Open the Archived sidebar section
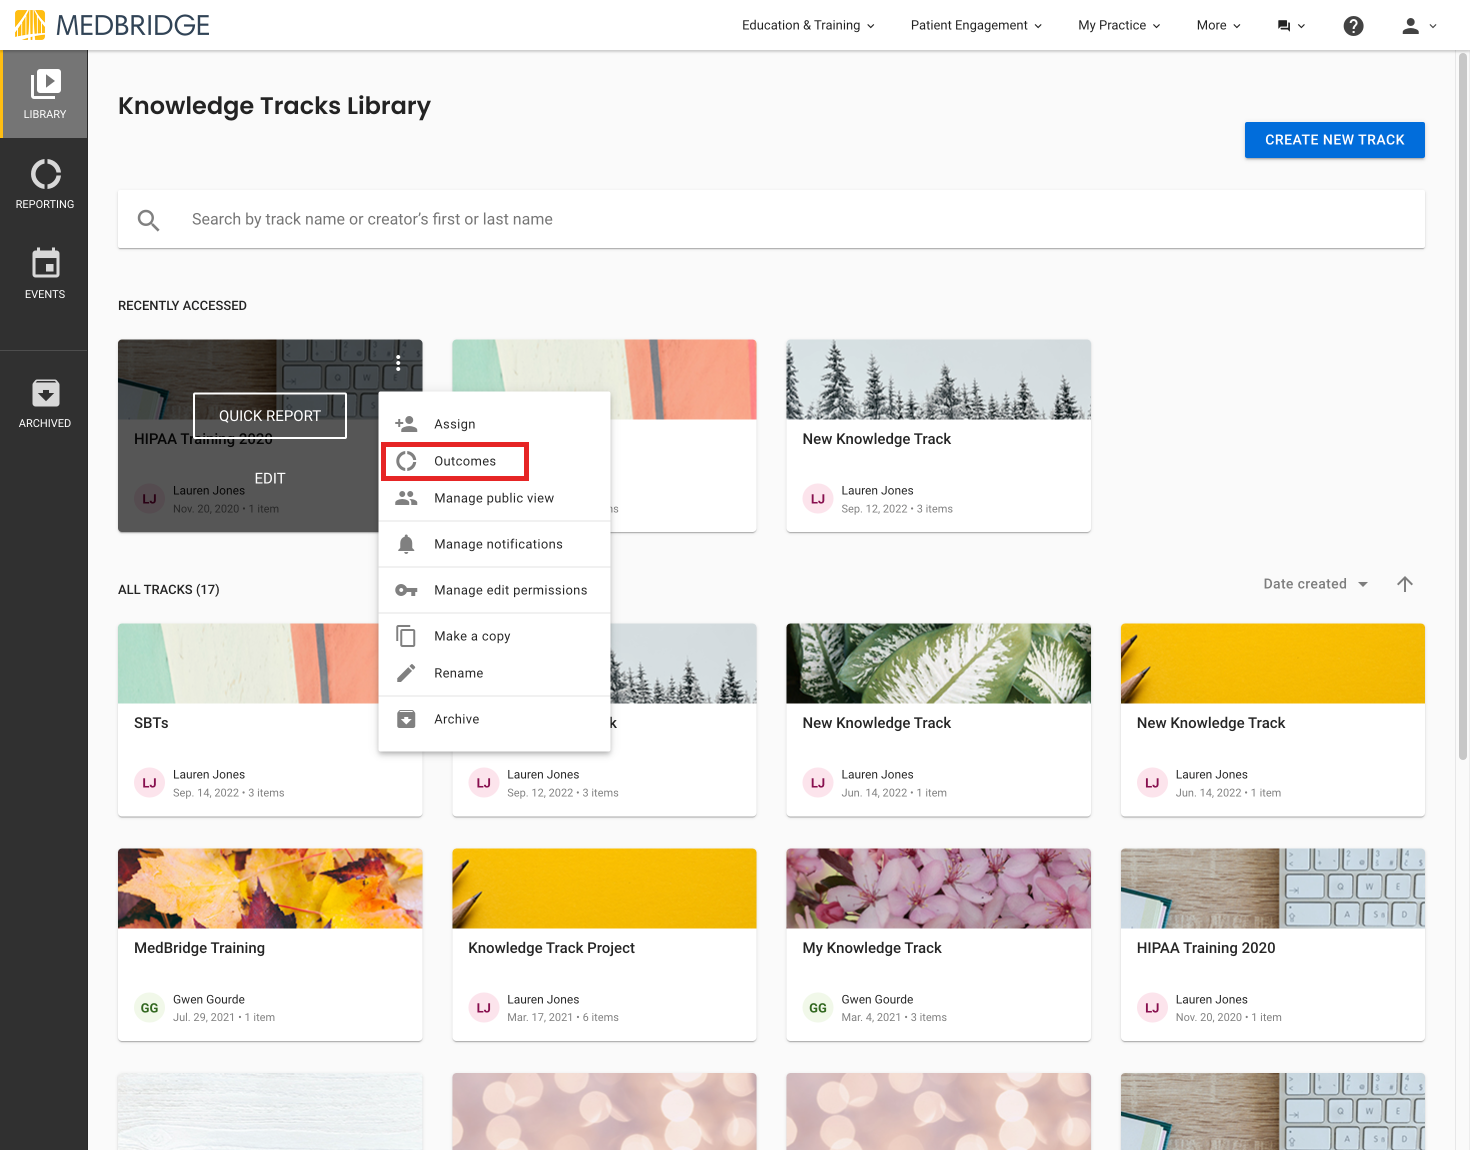This screenshot has height=1150, width=1470. tap(44, 402)
